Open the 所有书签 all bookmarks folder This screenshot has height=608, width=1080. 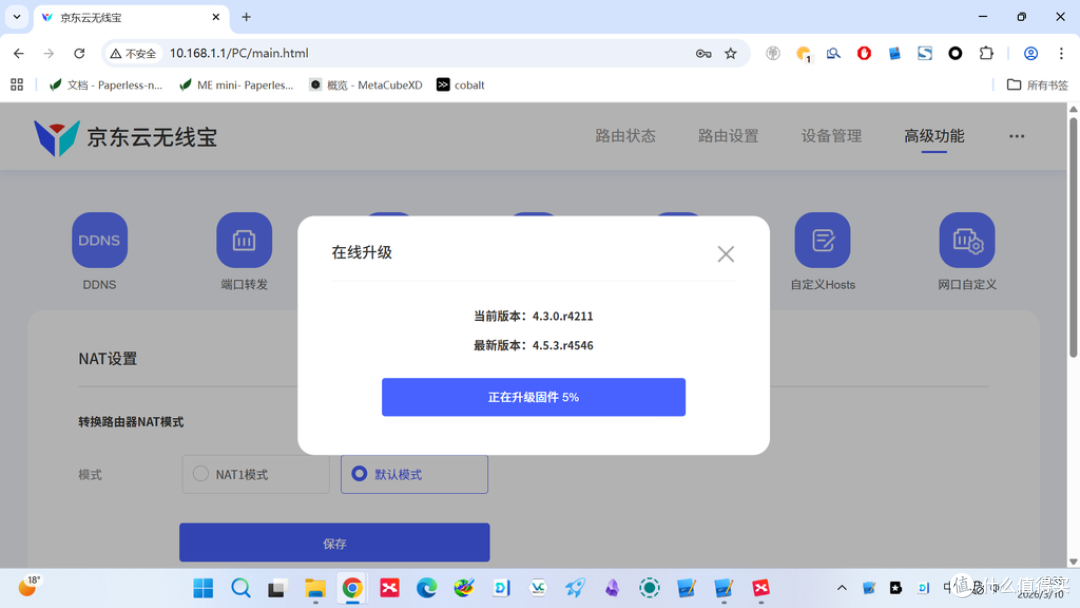[x=1037, y=85]
